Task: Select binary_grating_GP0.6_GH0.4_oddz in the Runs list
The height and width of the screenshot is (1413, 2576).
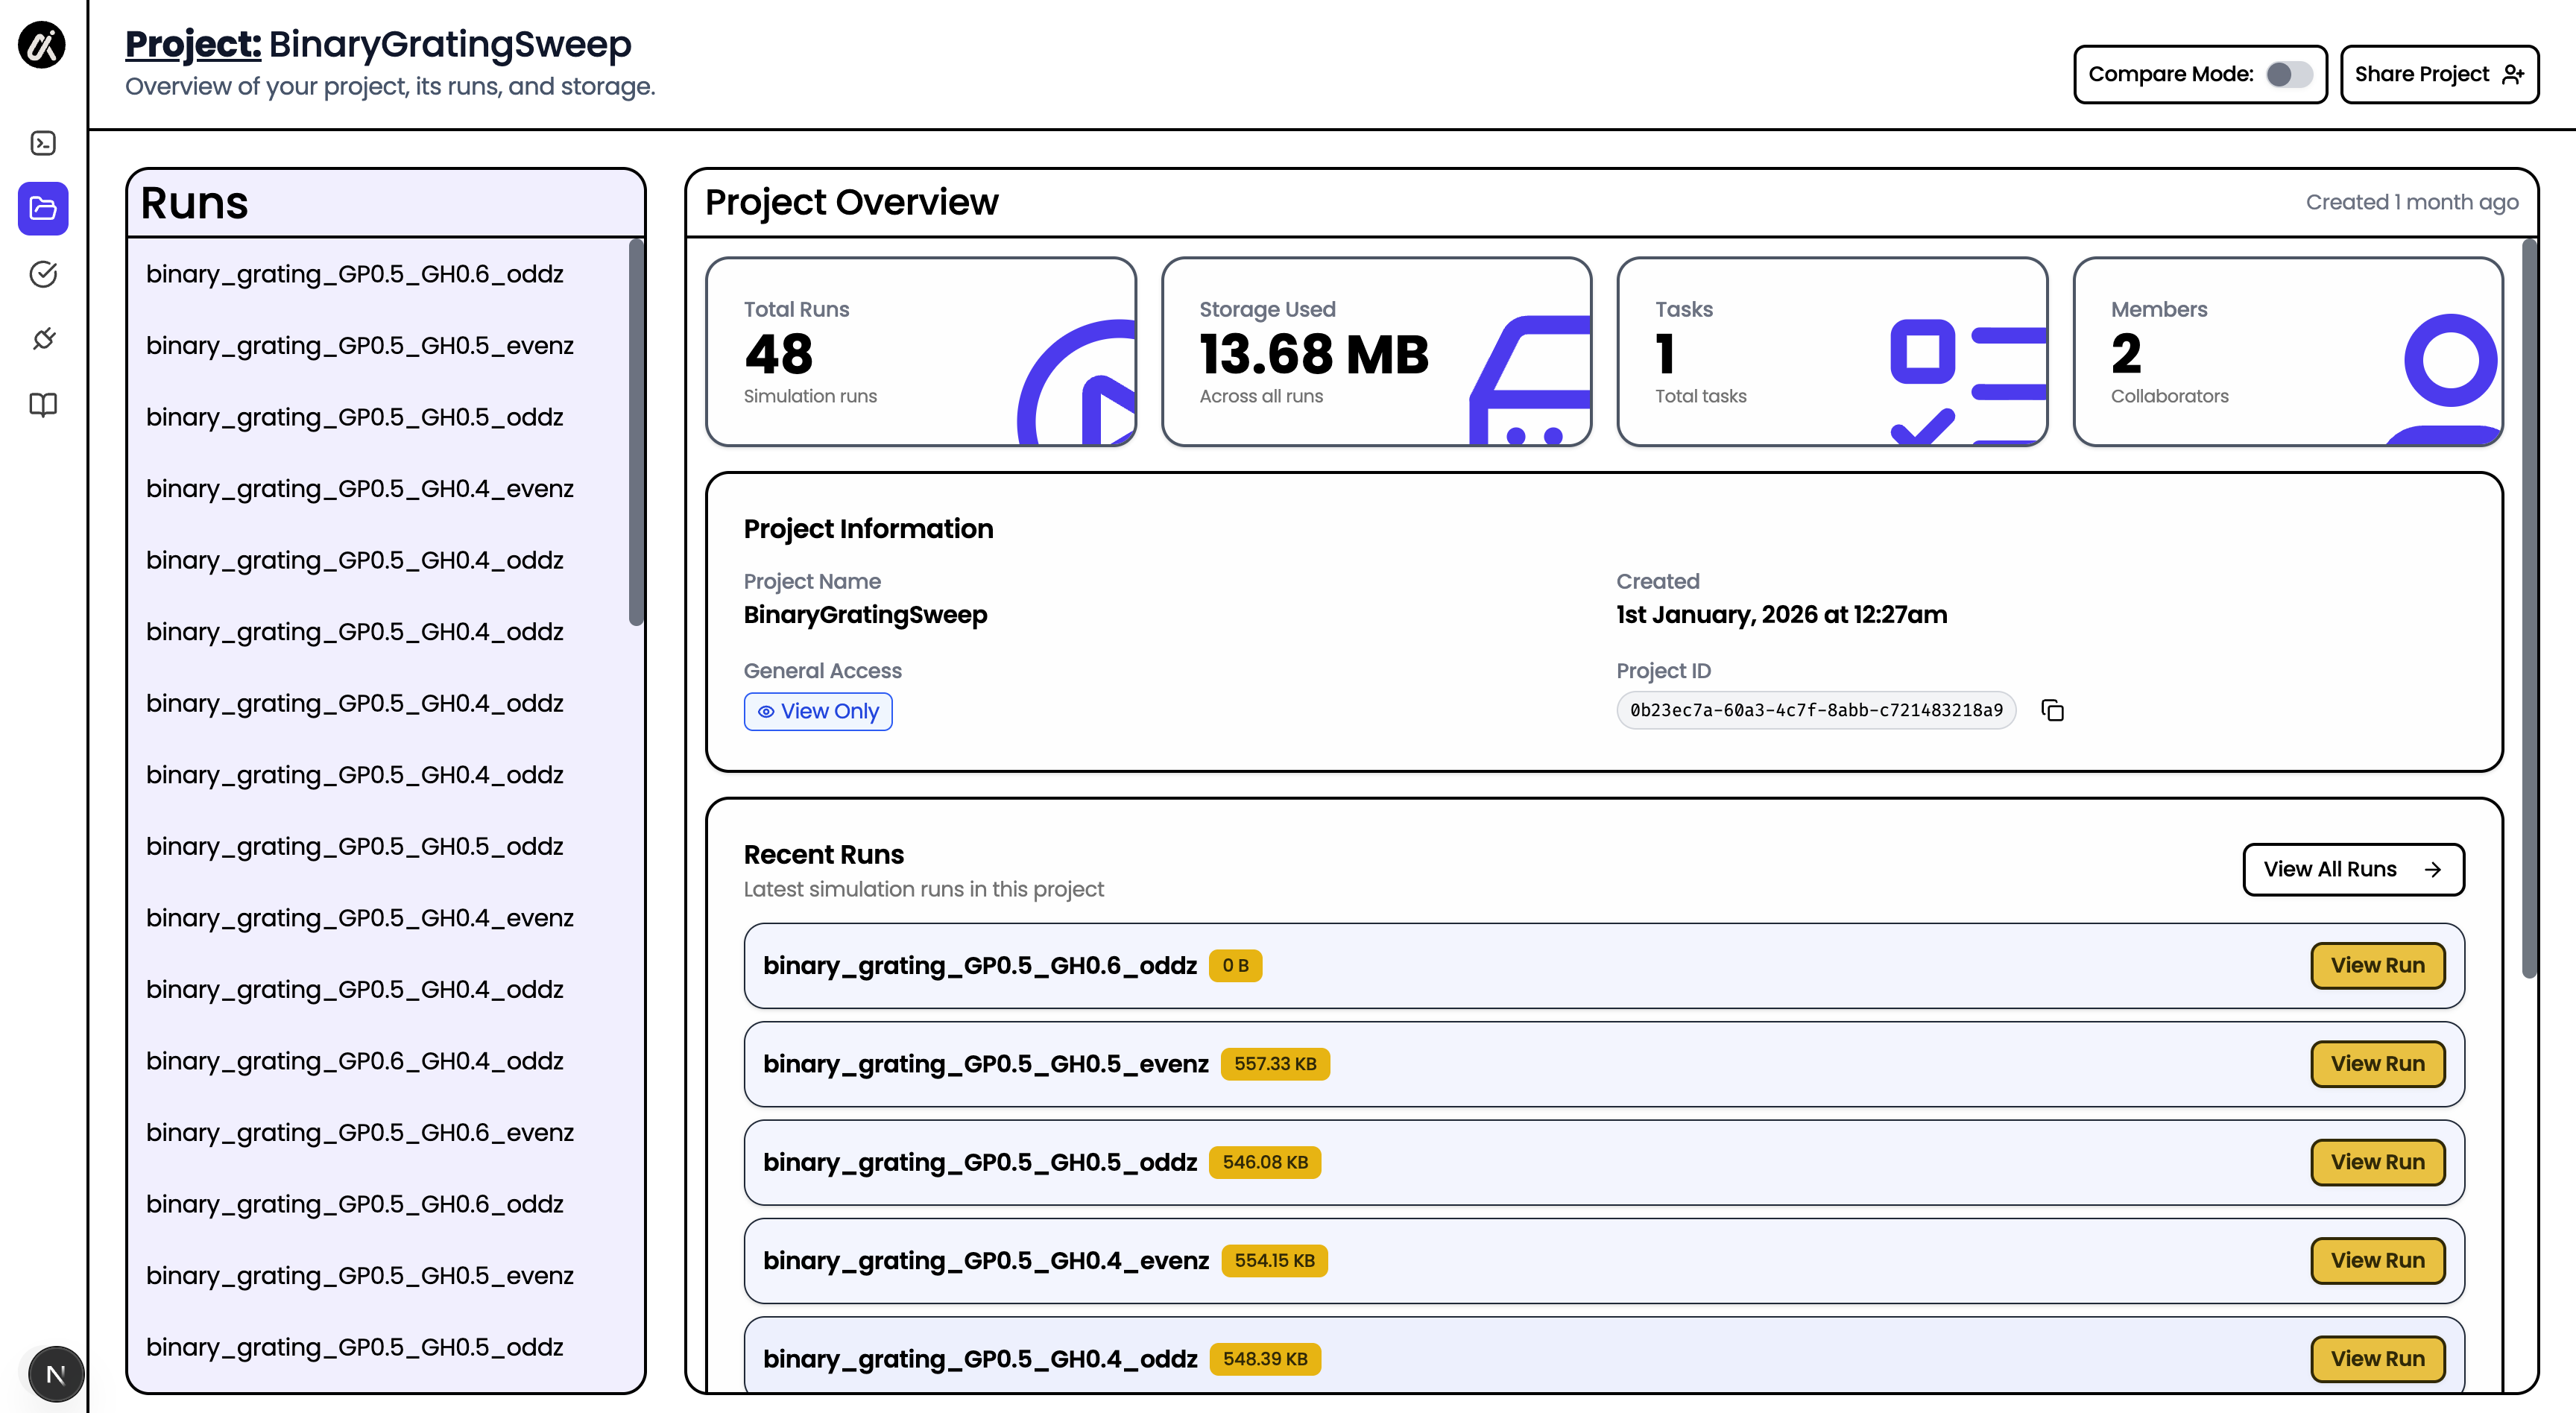Action: coord(355,1060)
